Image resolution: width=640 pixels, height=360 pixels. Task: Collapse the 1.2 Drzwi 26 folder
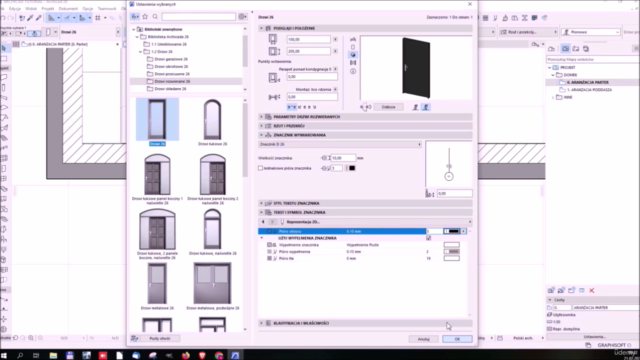tap(141, 52)
